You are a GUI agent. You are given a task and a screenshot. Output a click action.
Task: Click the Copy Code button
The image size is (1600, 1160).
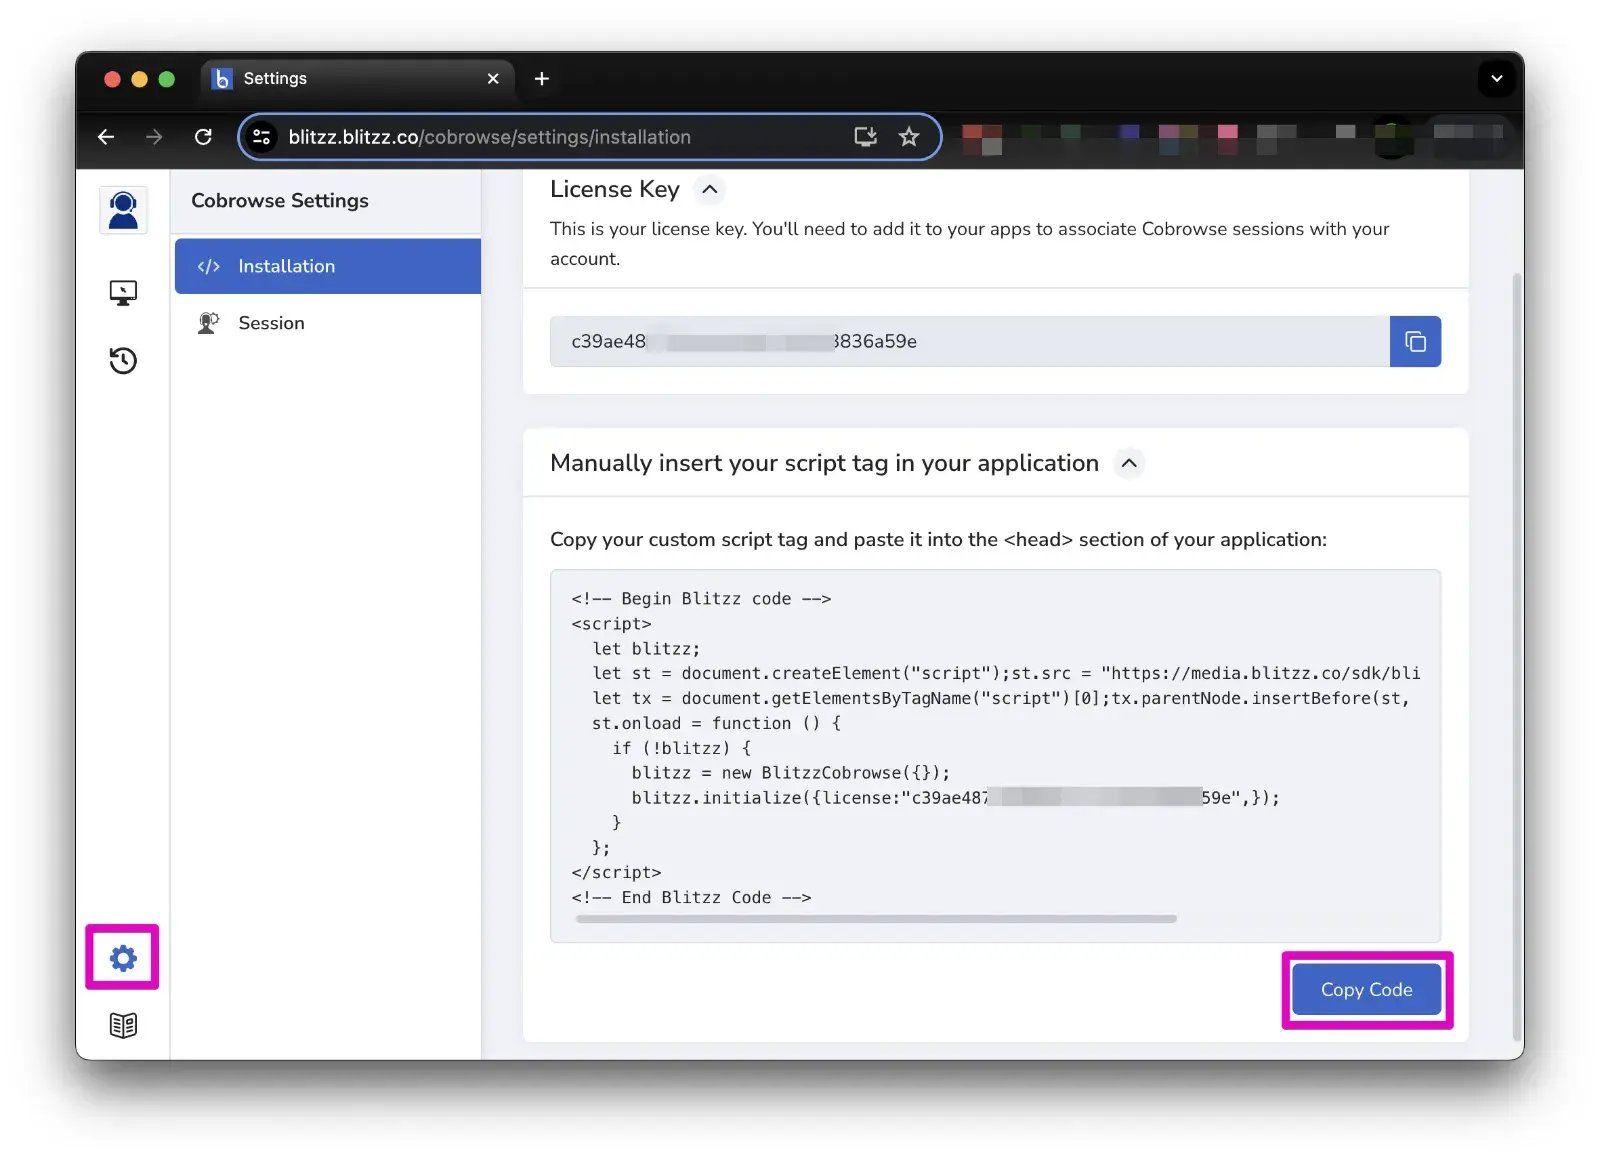[x=1366, y=989]
